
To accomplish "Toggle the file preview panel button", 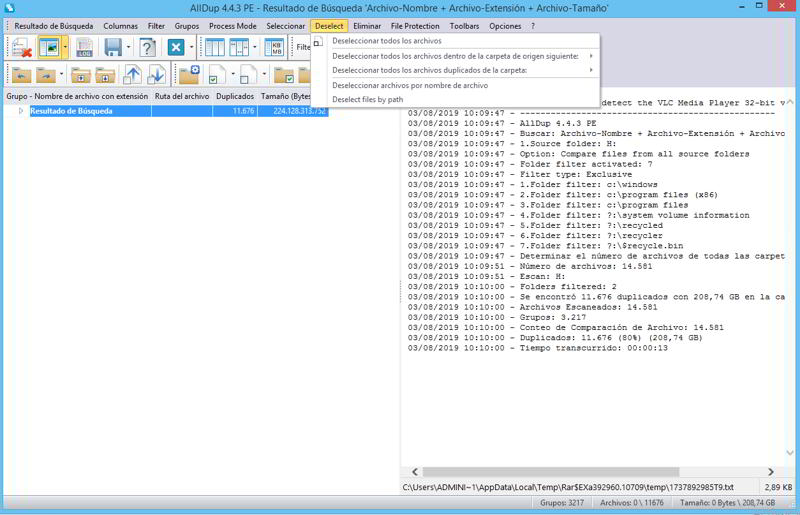I will (x=48, y=48).
